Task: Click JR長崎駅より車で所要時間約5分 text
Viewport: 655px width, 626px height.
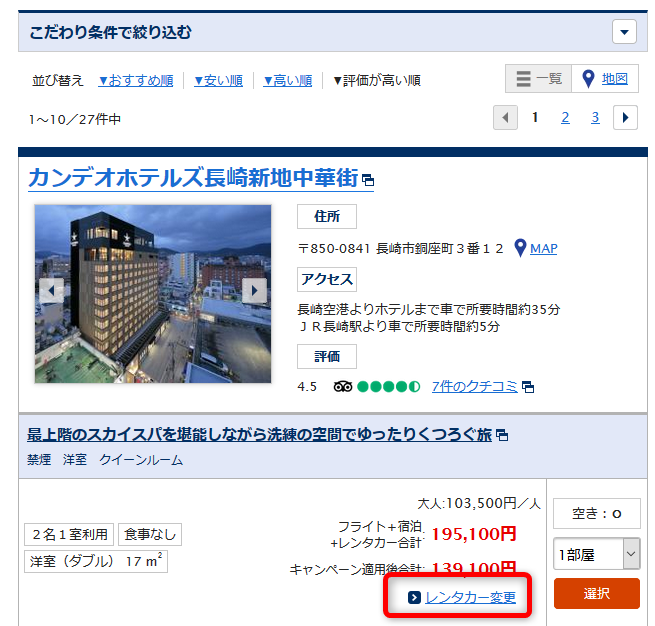Action: (399, 326)
